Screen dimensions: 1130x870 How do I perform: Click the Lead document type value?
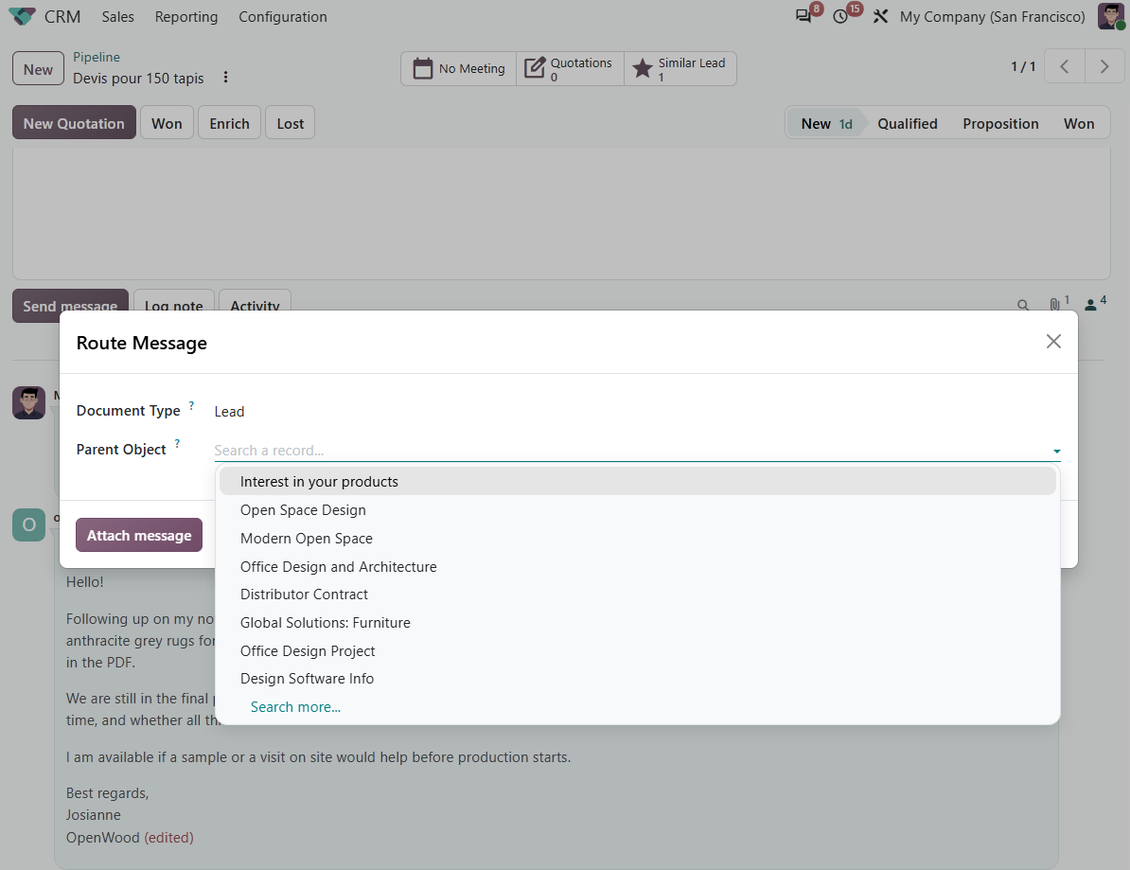[x=229, y=412]
